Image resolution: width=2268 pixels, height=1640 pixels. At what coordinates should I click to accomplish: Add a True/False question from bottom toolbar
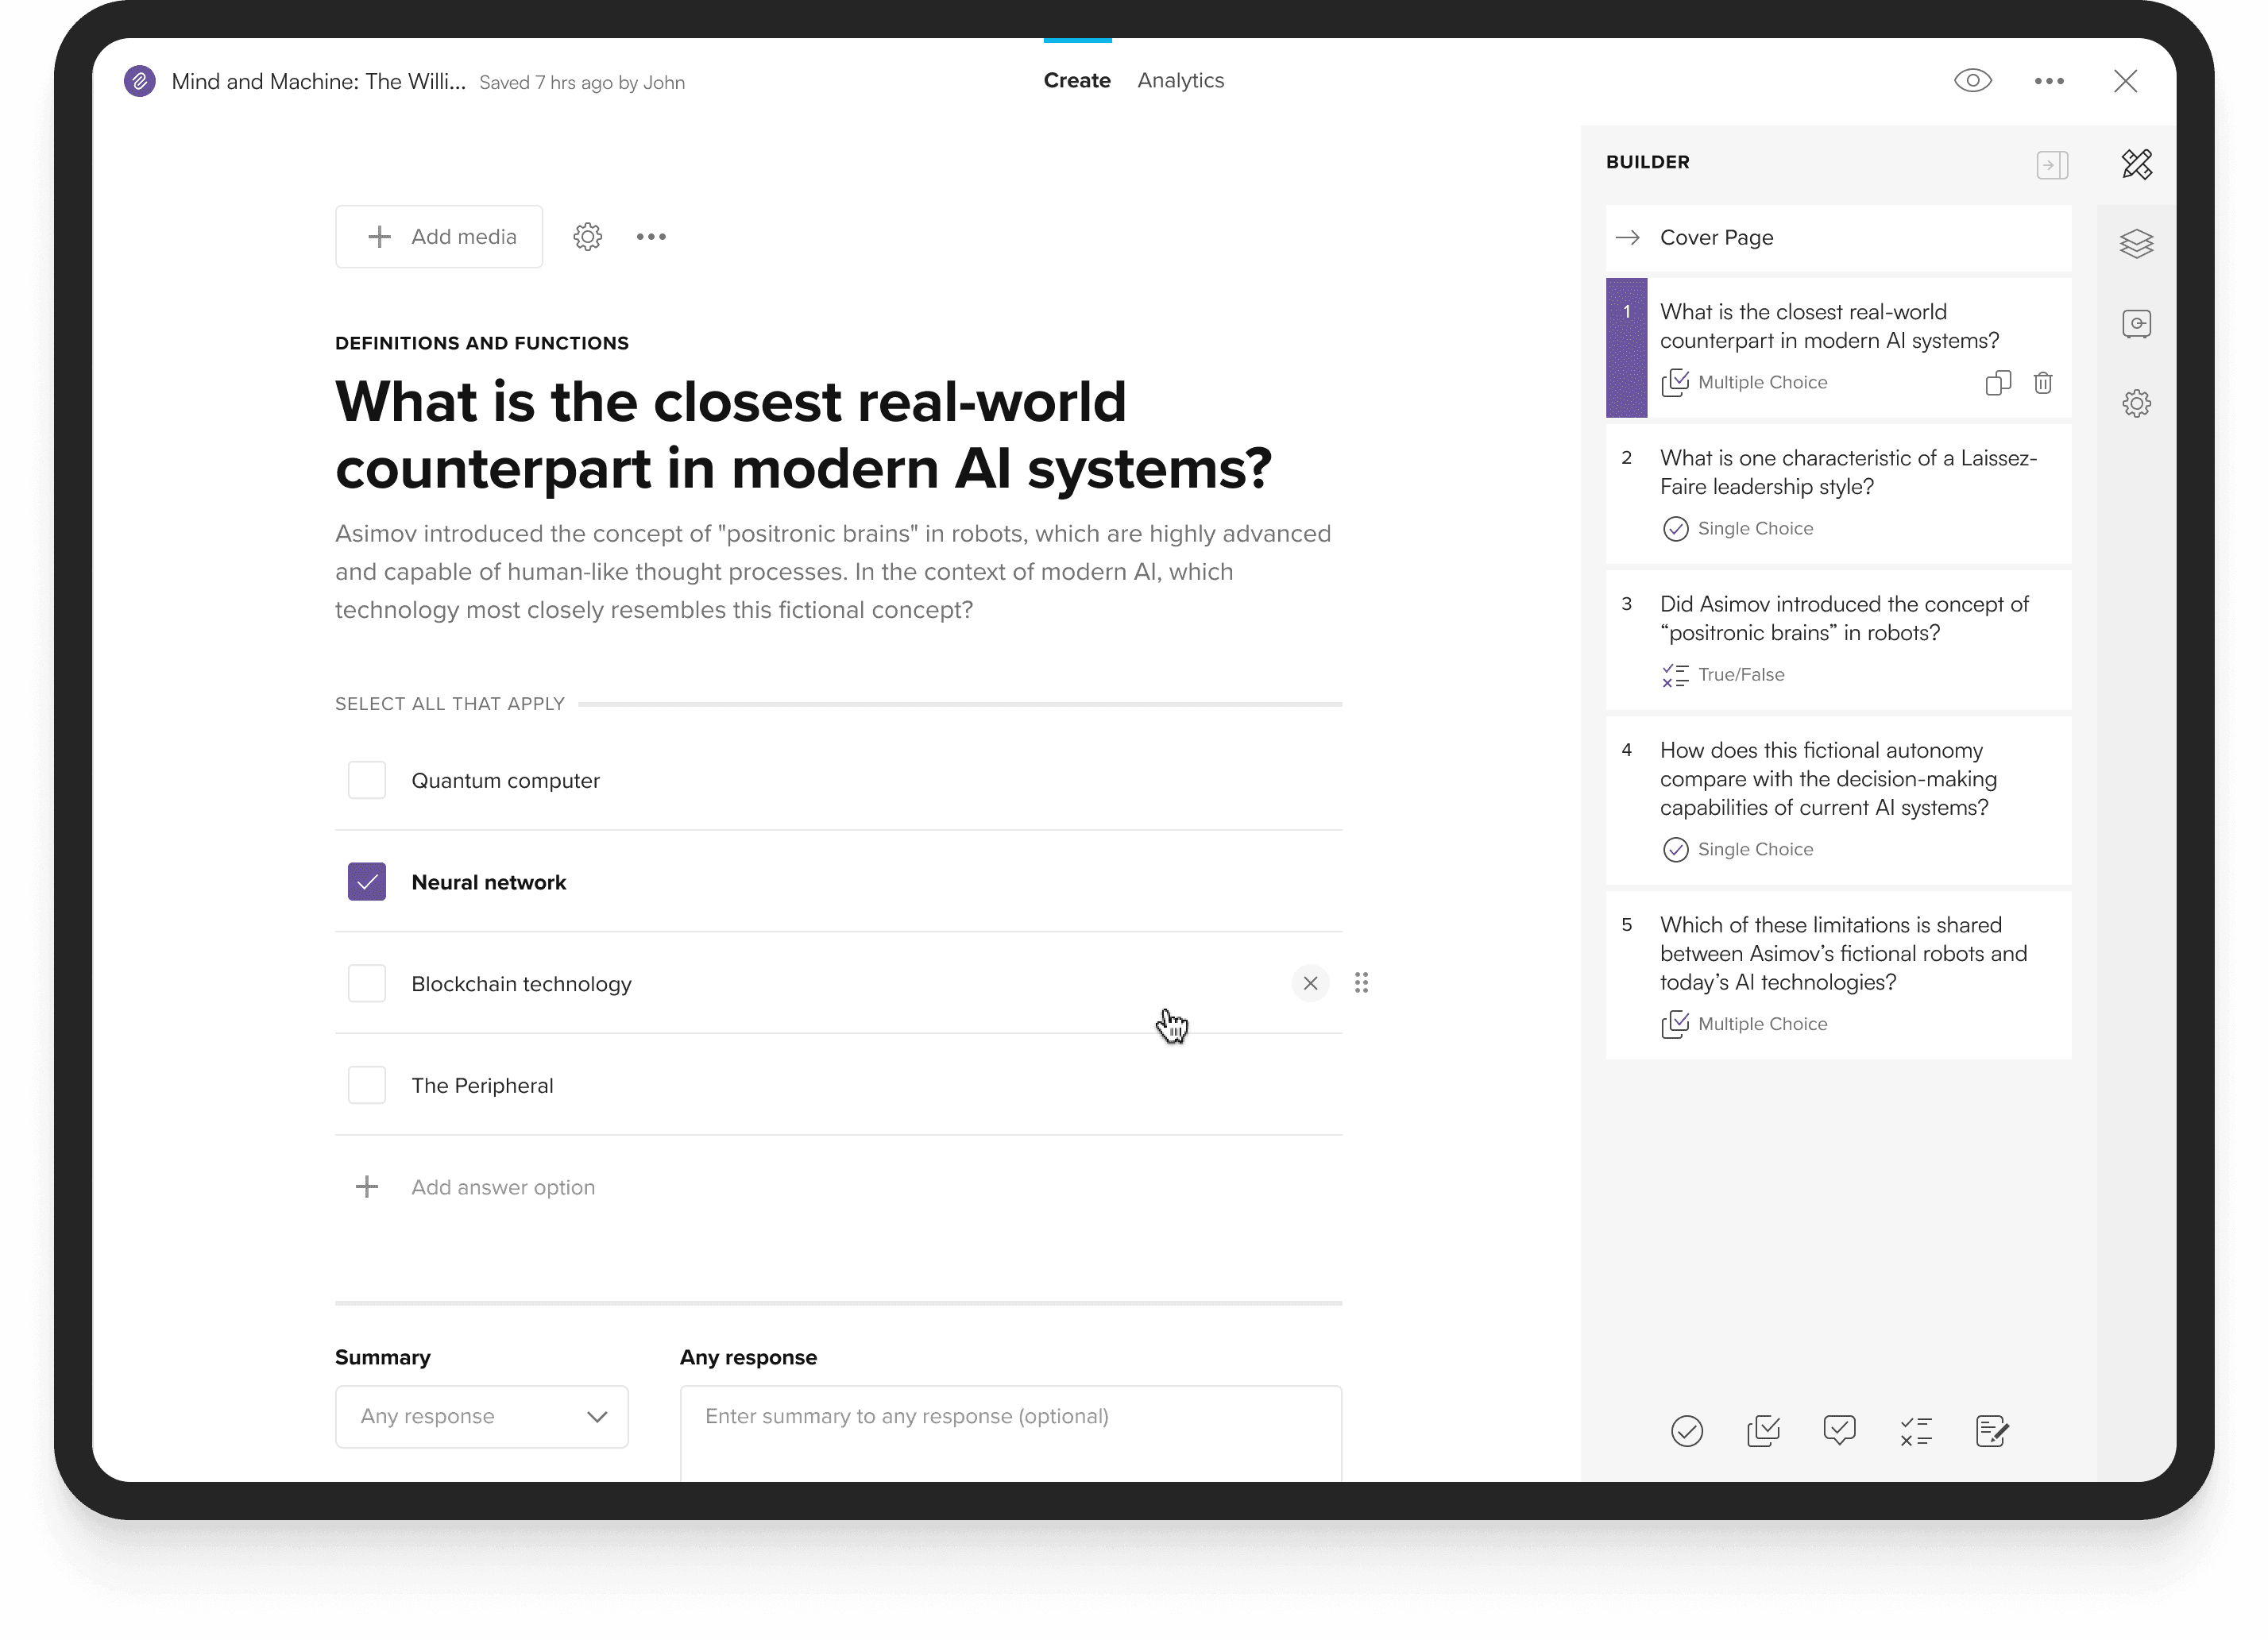1915,1431
